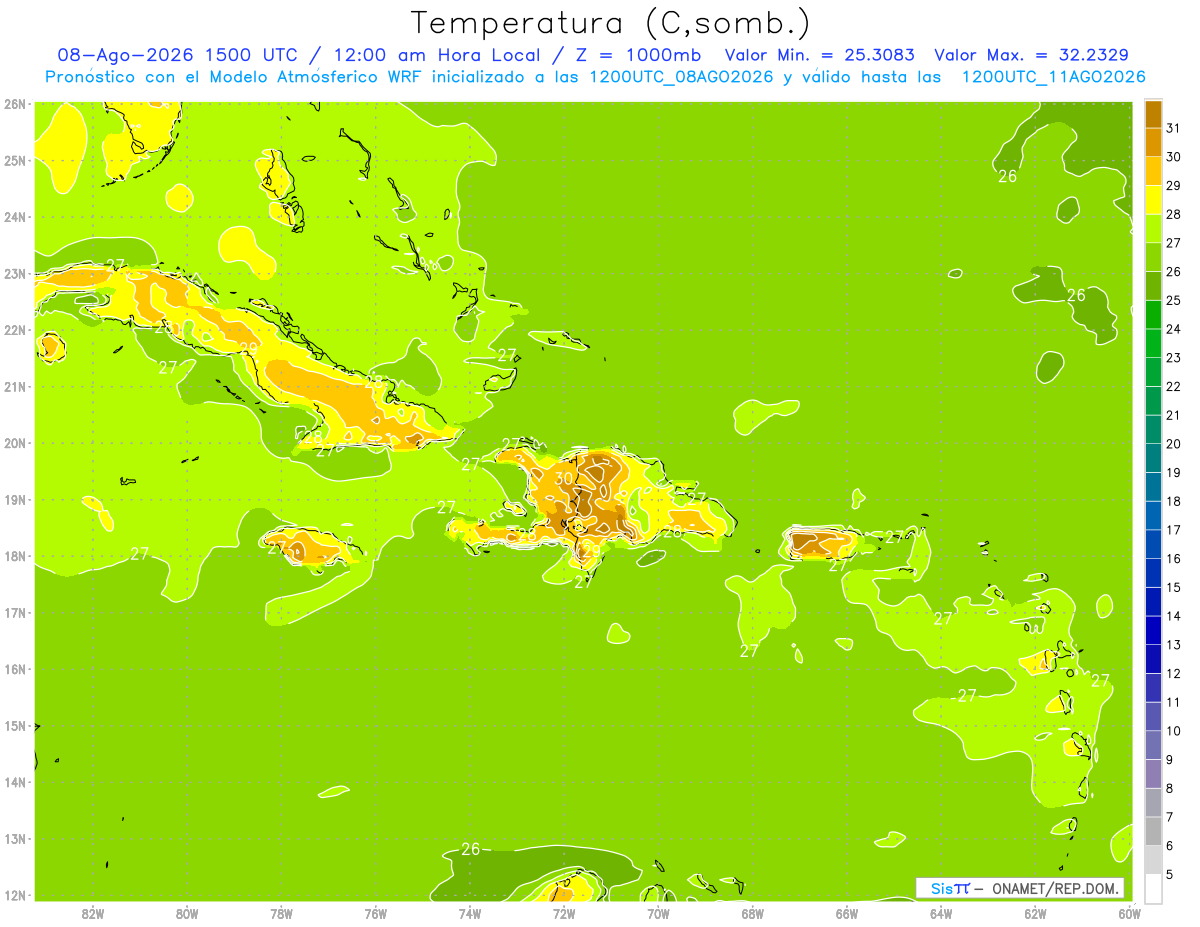This screenshot has height=927, width=1200.
Task: Click the 74W longitude axis label
Action: (469, 912)
